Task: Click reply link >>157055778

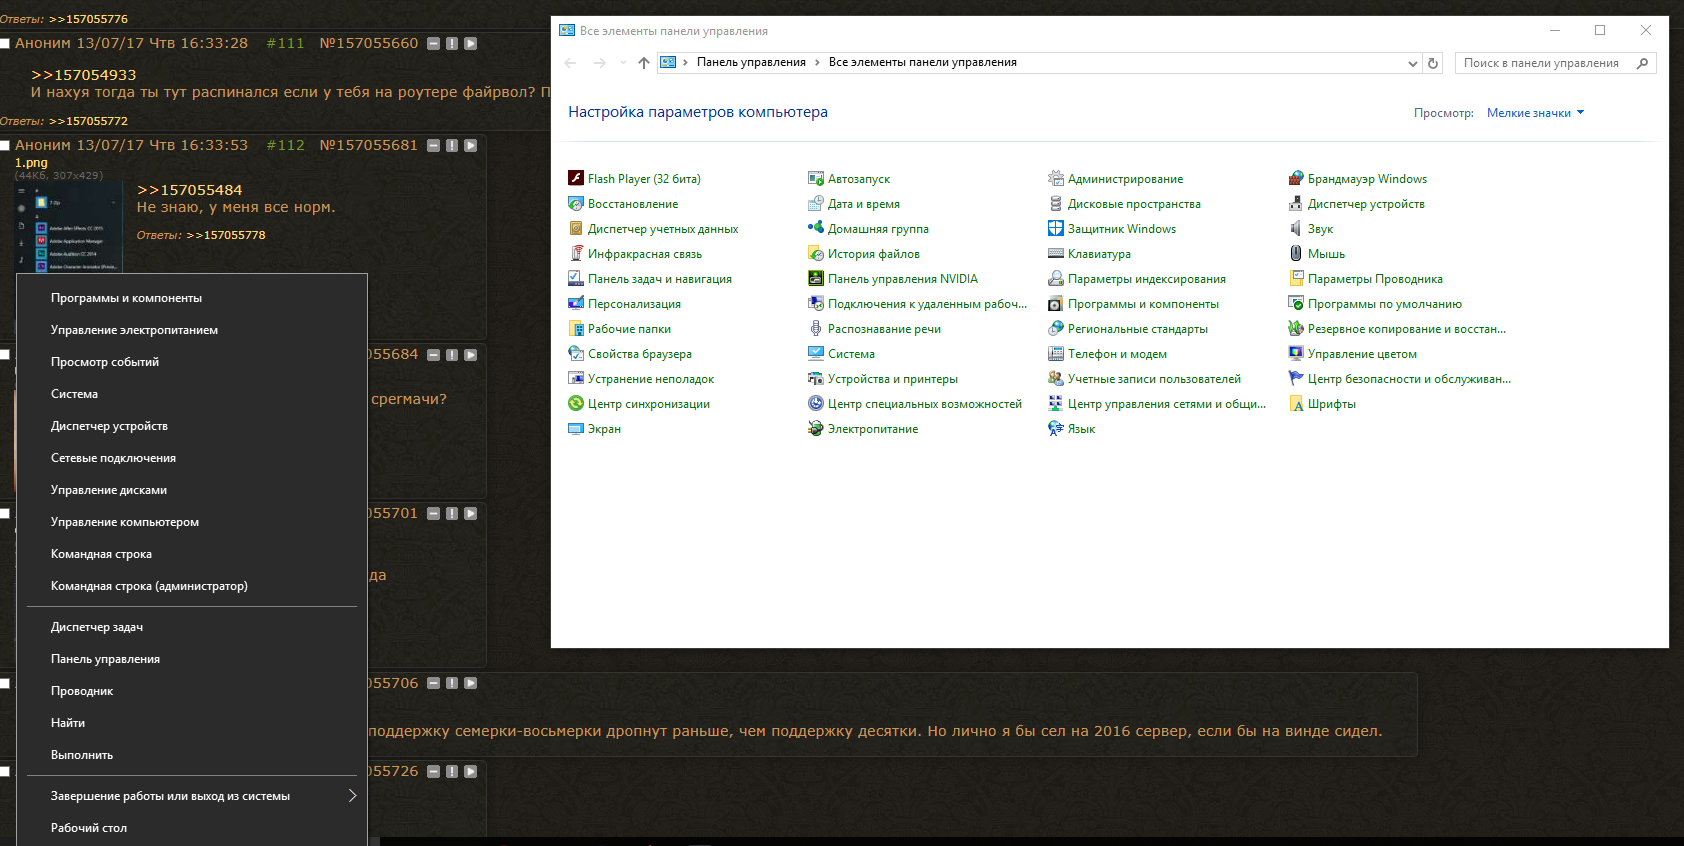Action: click(226, 235)
